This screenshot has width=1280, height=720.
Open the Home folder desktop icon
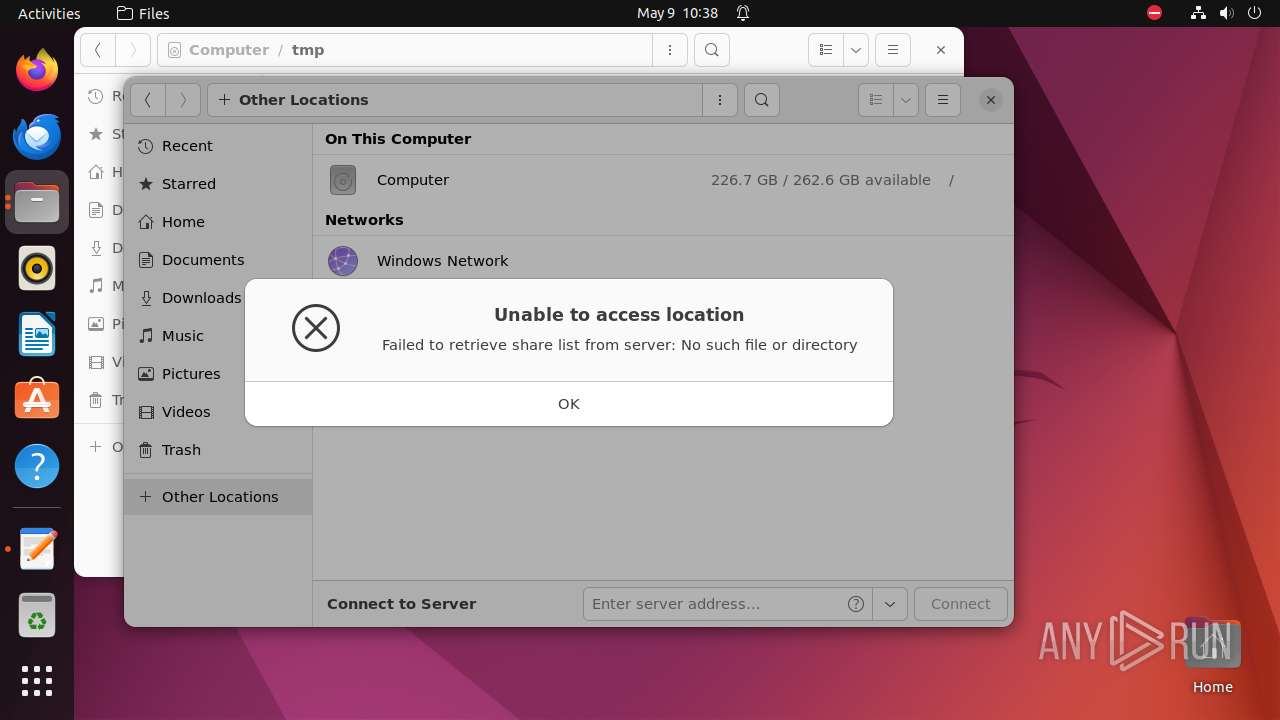[x=1212, y=656]
